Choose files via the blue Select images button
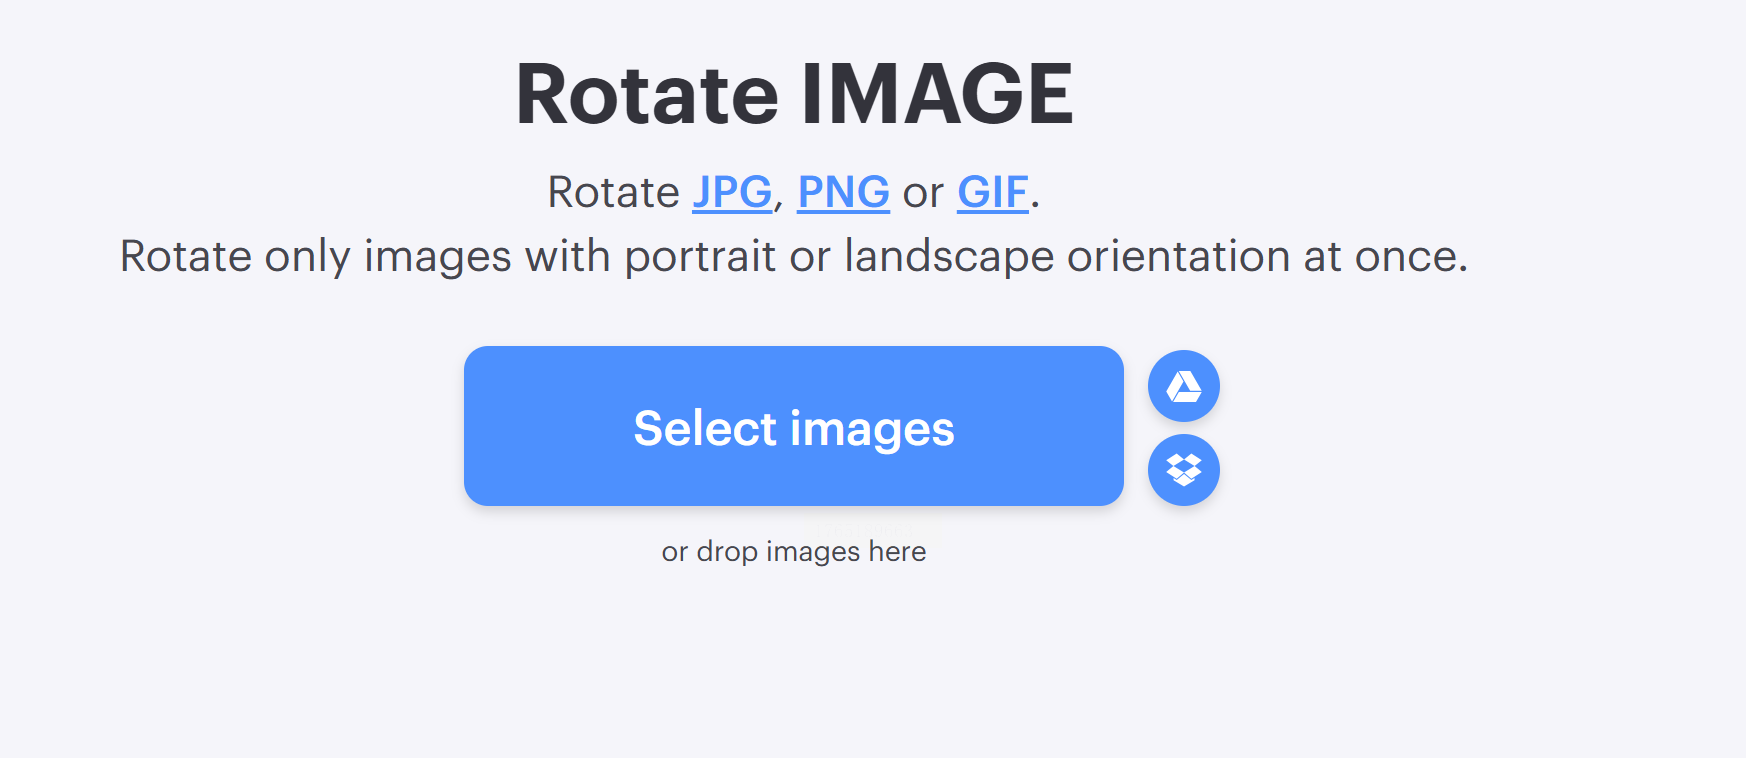1746x758 pixels. click(794, 426)
